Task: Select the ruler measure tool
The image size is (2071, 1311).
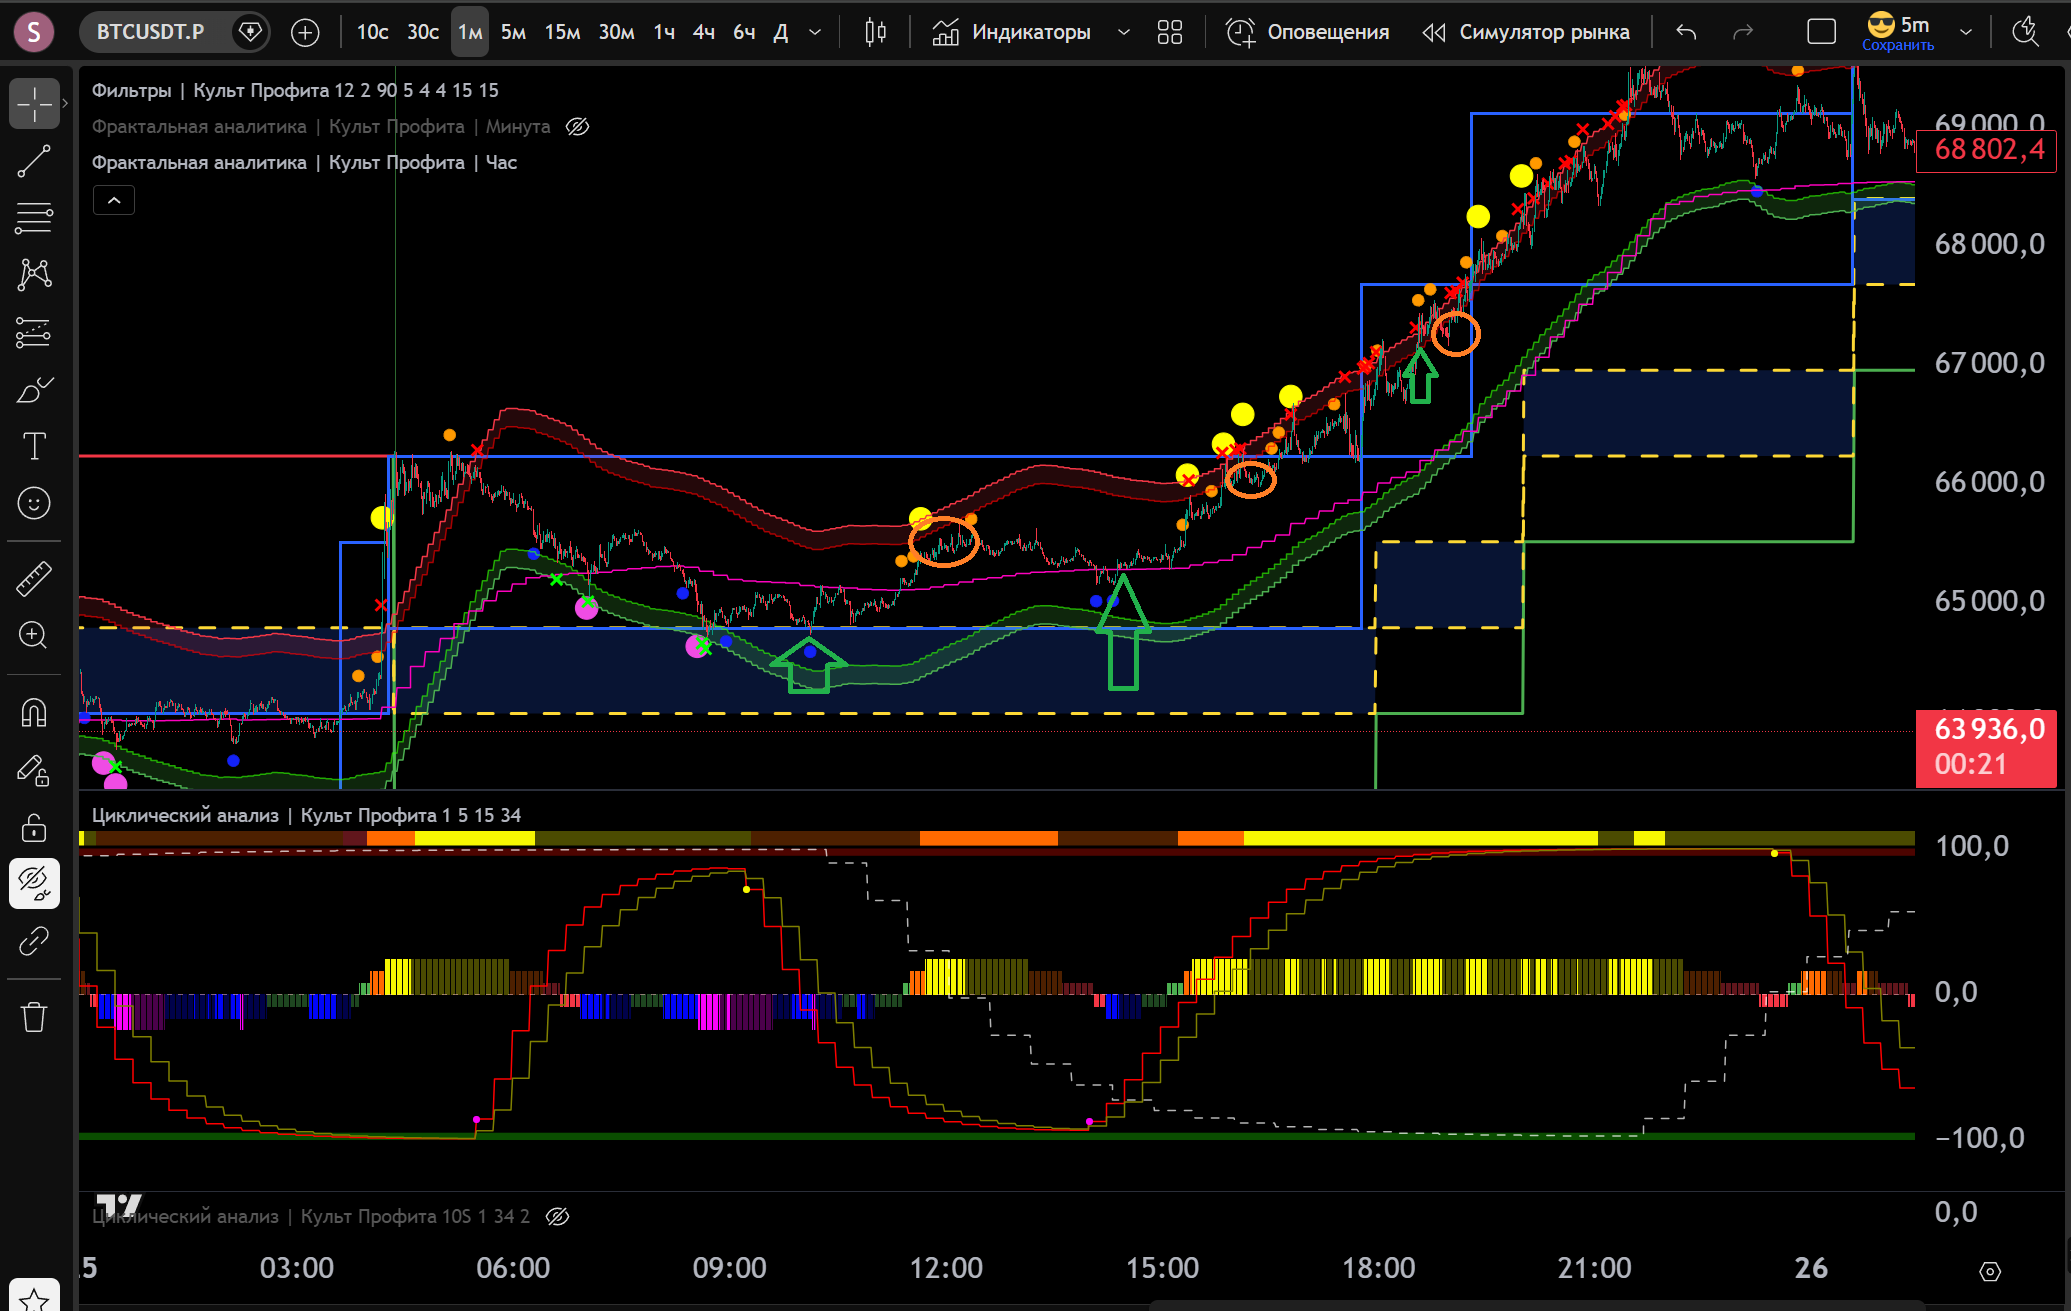Action: (x=34, y=578)
